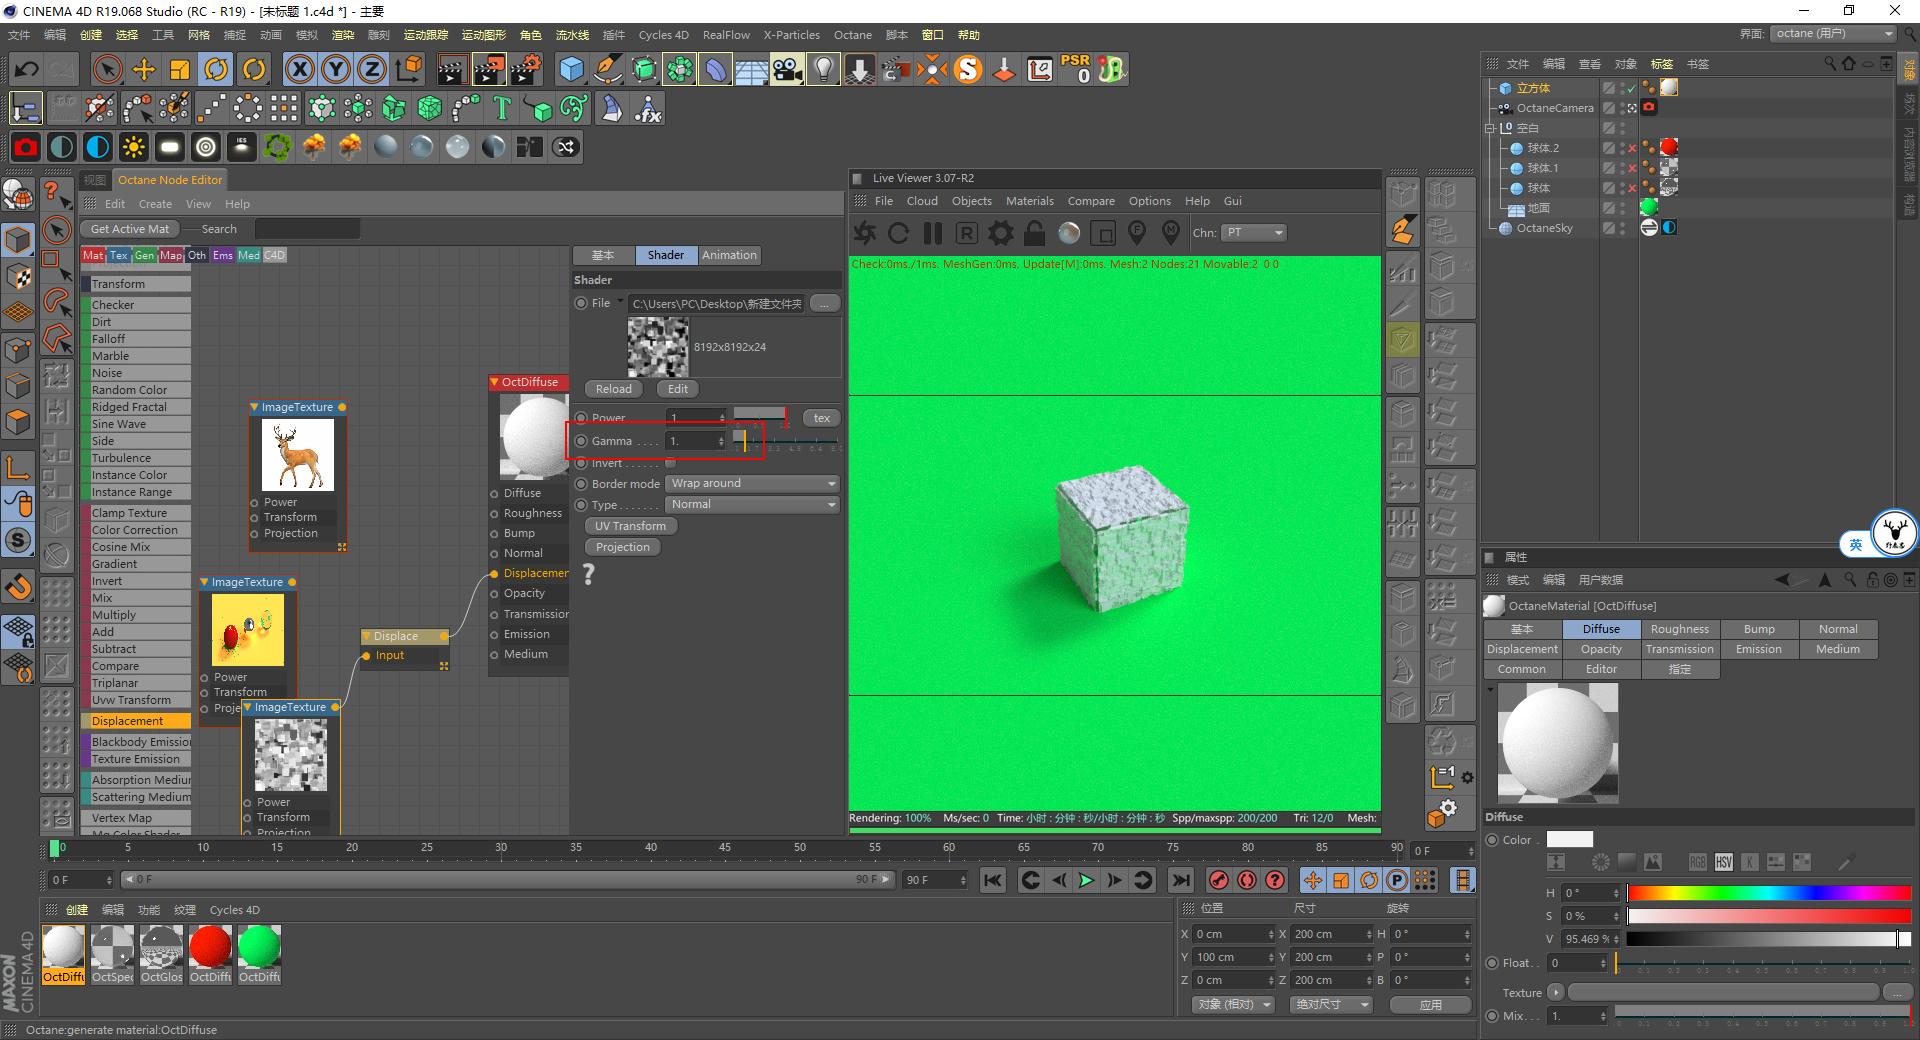The height and width of the screenshot is (1040, 1920).
Task: Pause the Live Viewer render
Action: tap(932, 233)
